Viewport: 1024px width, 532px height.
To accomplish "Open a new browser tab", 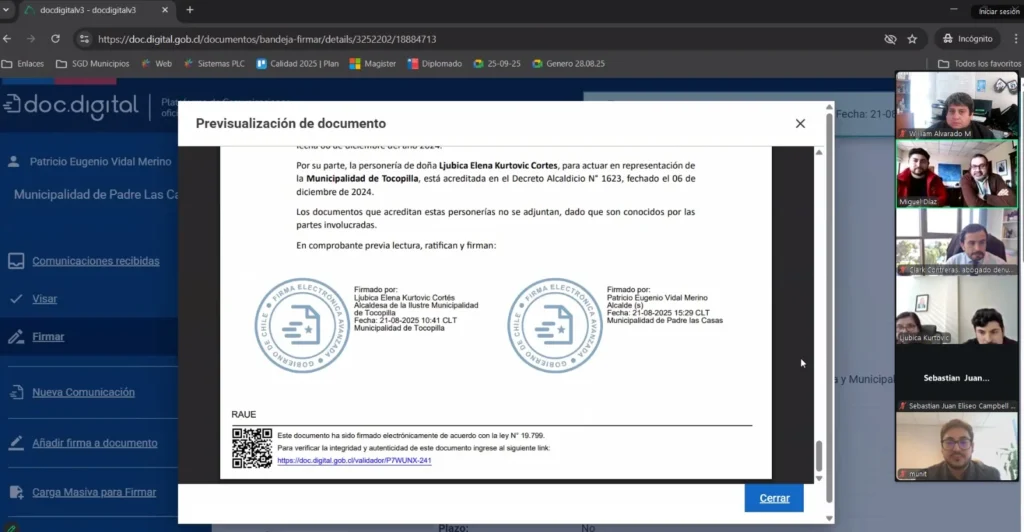I will [x=190, y=10].
